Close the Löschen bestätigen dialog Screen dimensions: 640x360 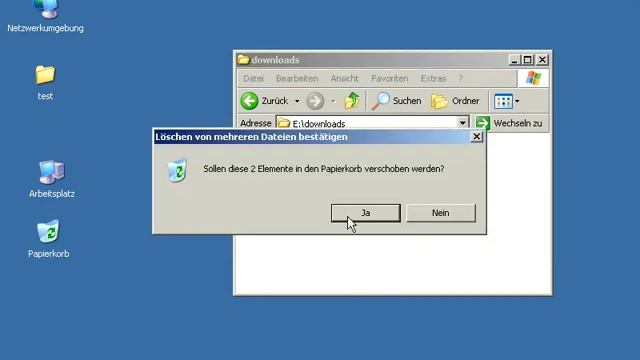pos(476,137)
